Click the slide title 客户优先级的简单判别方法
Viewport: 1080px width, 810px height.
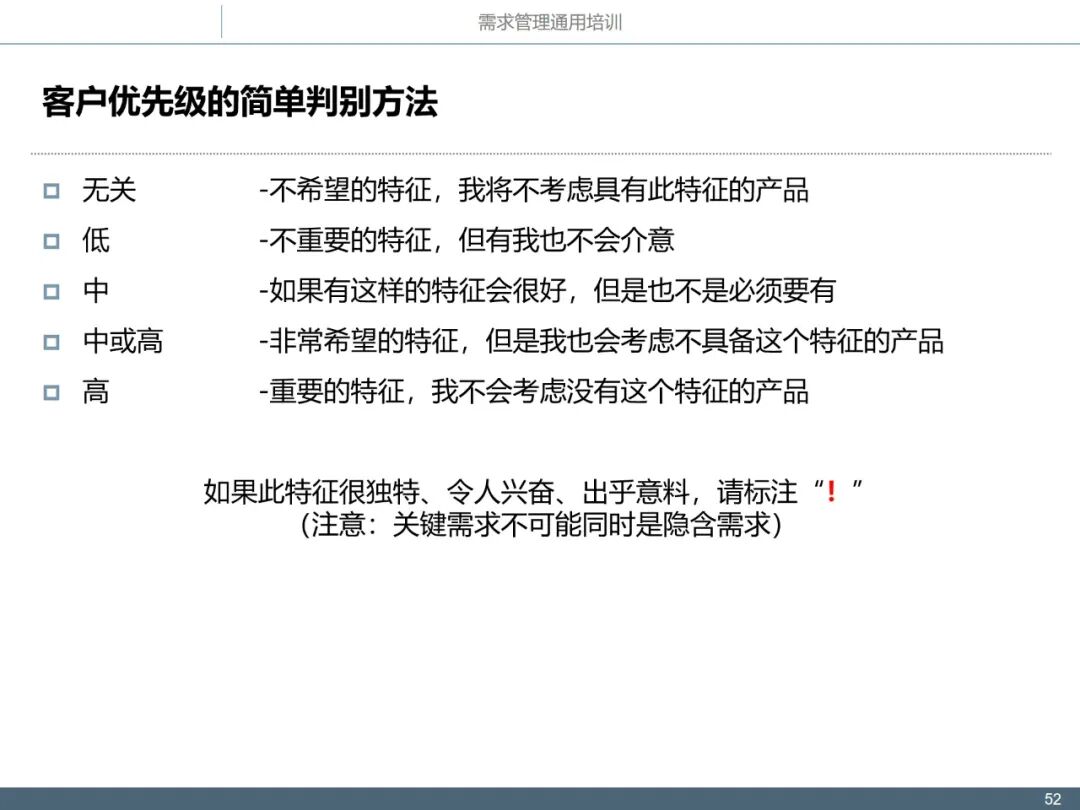pyautogui.click(x=243, y=100)
